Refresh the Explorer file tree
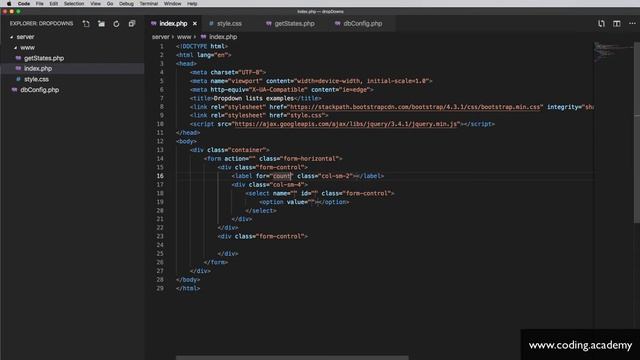Viewport: 640px width, 360px height. pyautogui.click(x=116, y=24)
